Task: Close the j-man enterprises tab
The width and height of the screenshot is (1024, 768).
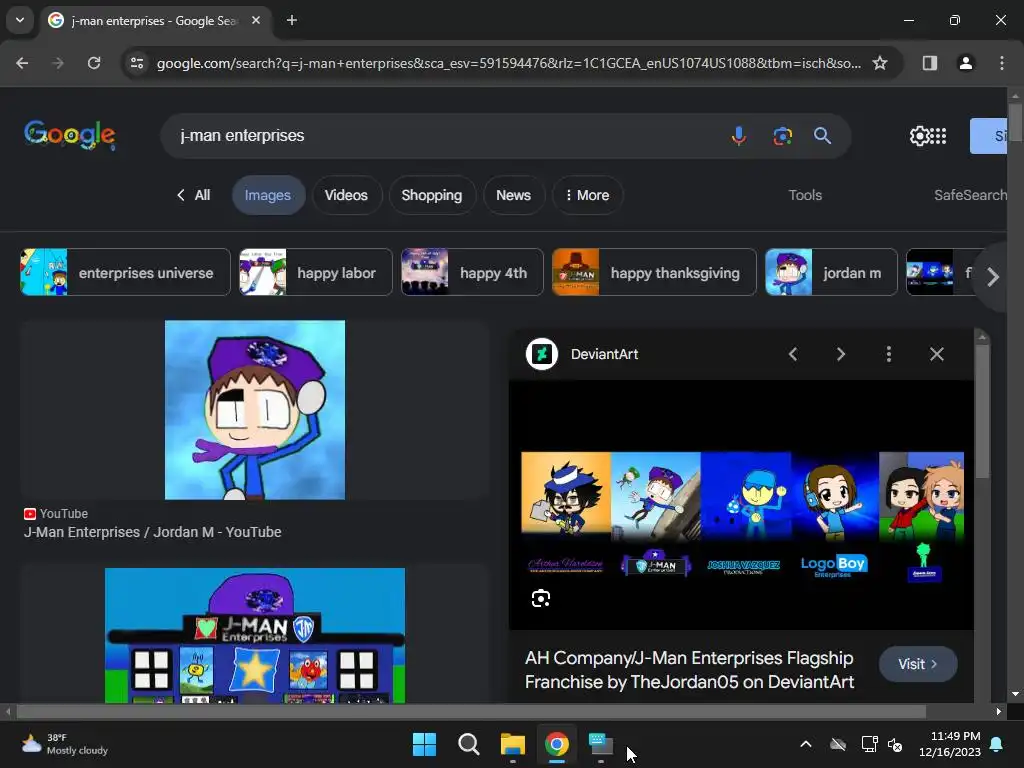Action: [256, 20]
